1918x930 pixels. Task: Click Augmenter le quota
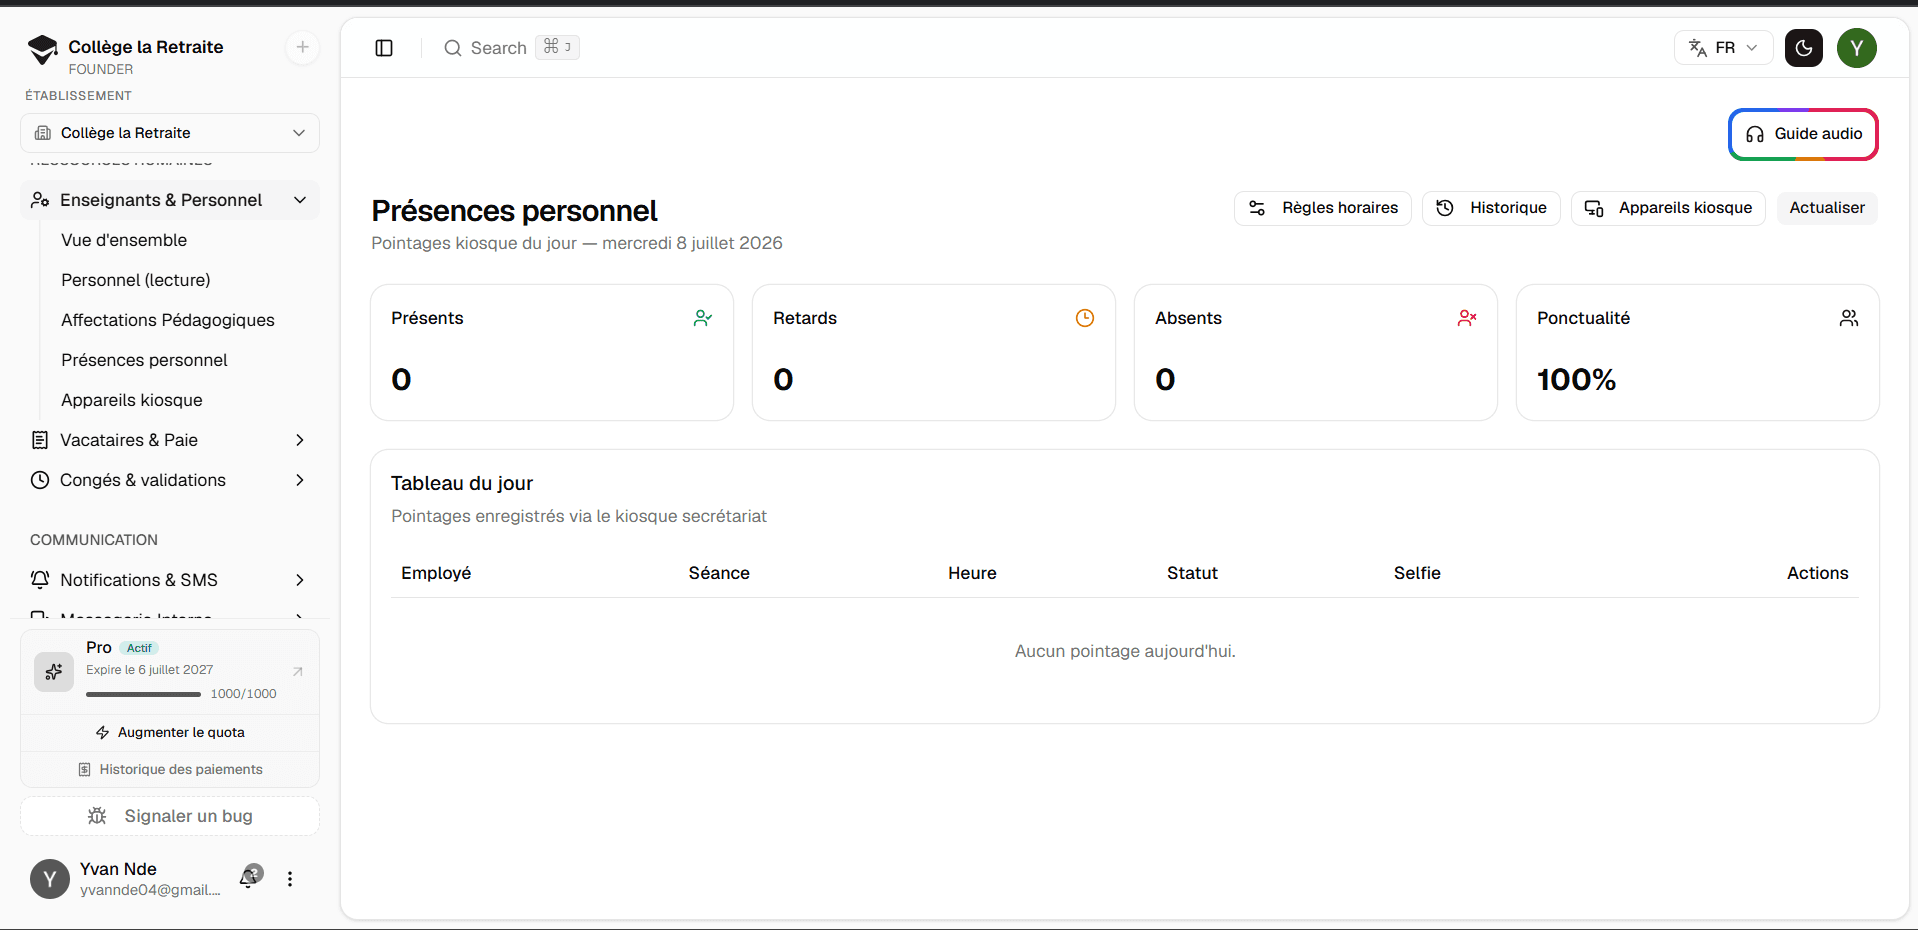point(170,733)
